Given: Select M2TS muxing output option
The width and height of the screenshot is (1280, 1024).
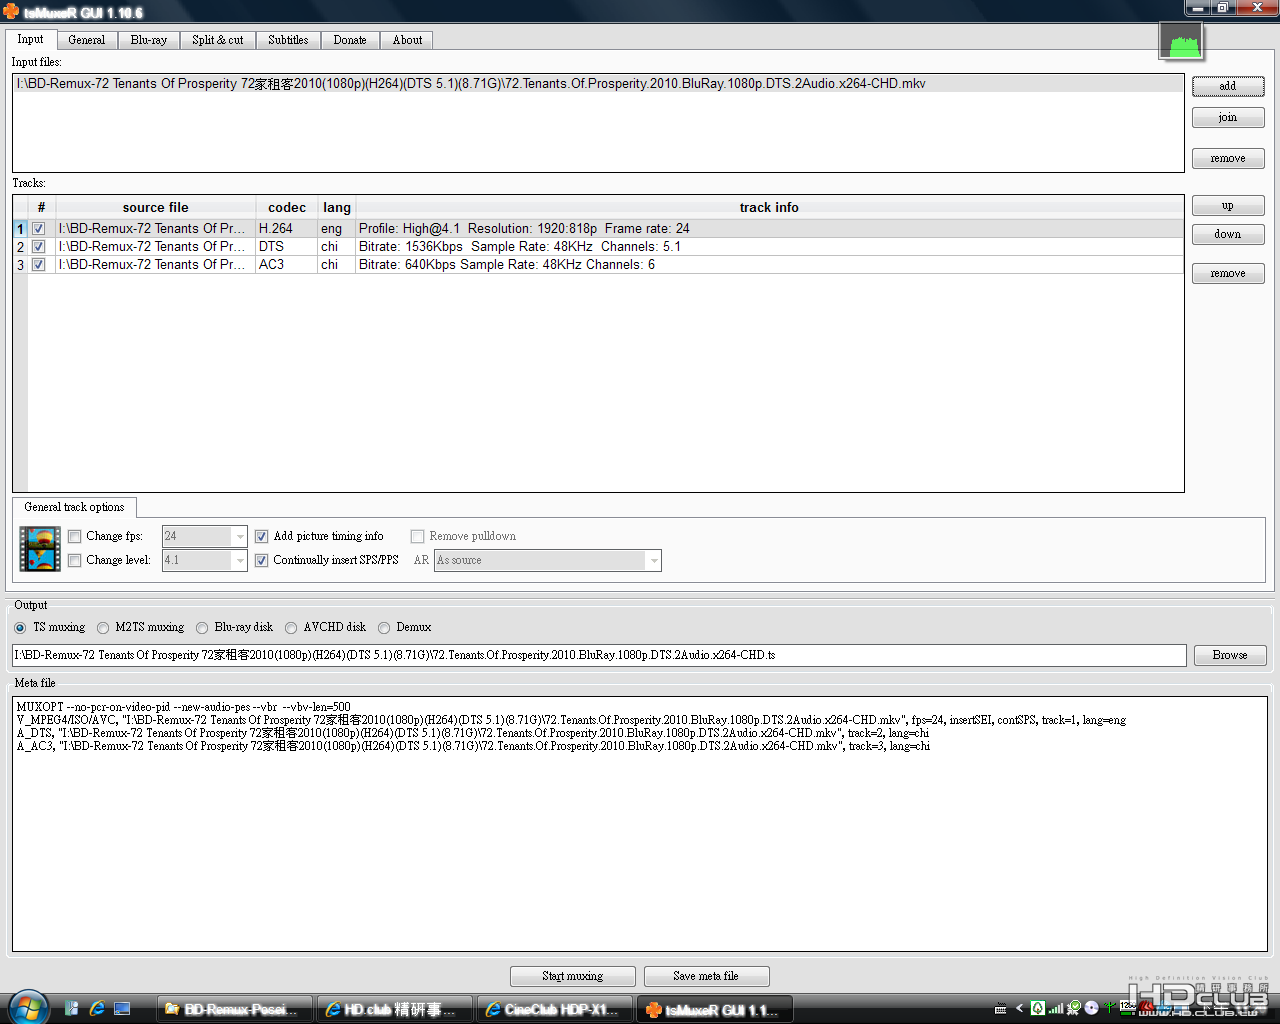Looking at the screenshot, I should [103, 628].
